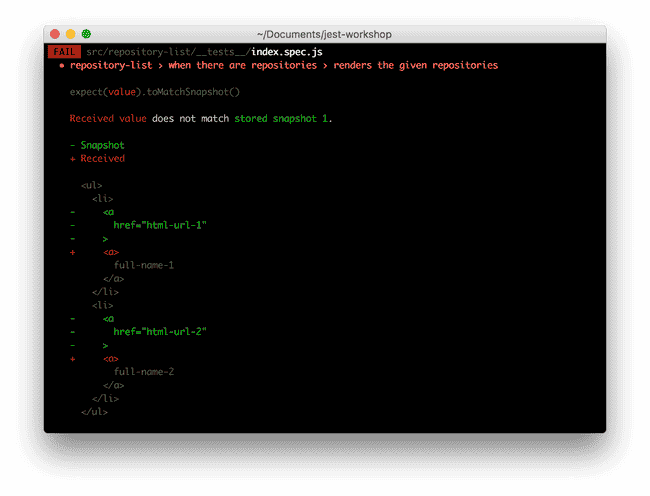
Task: Click the opening <ul> tag line
Action: tap(91, 185)
